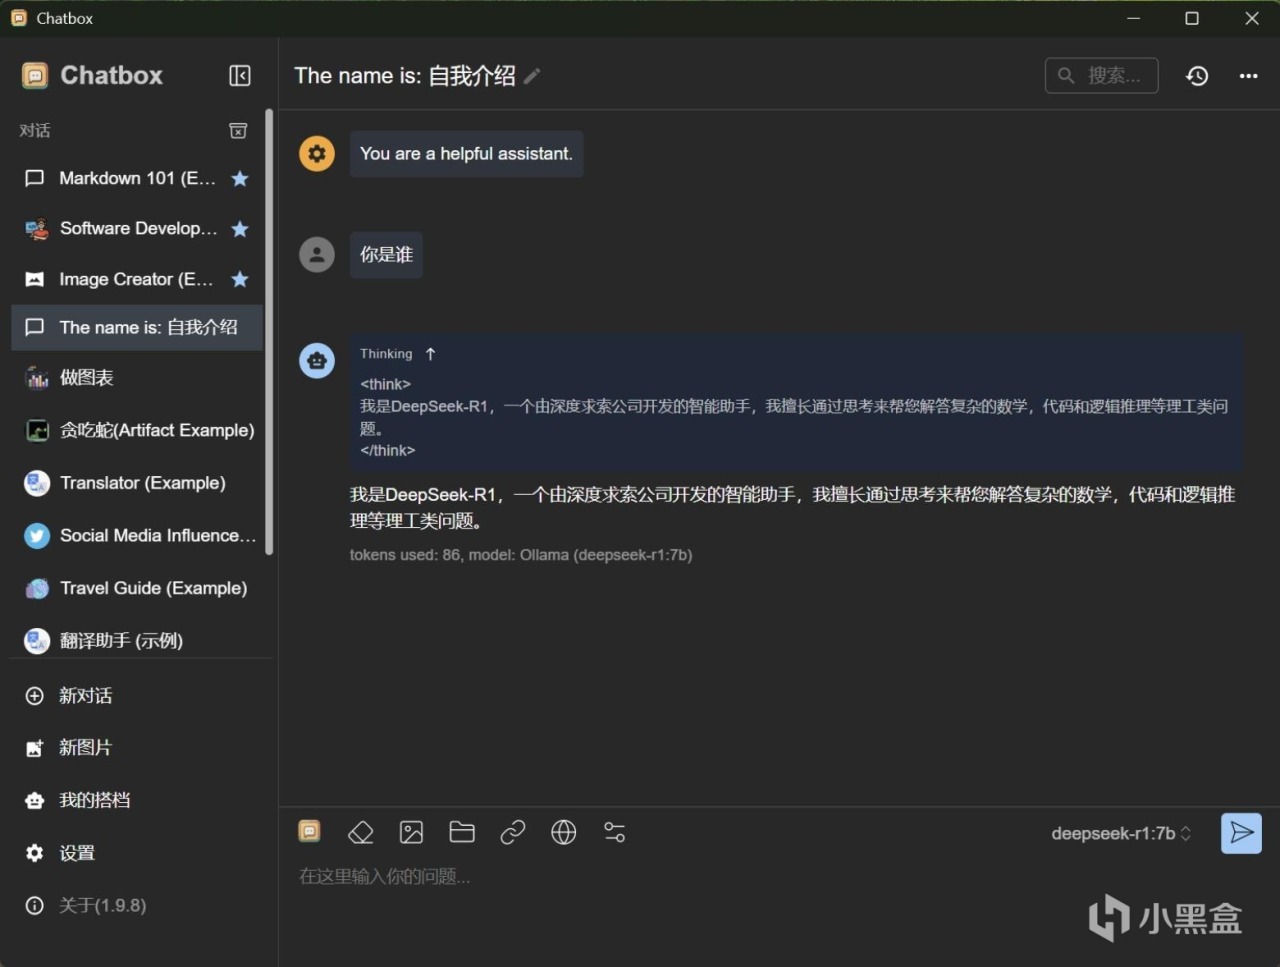Open 关于(1.9.8) about page
Viewport: 1280px width, 967px height.
137,905
